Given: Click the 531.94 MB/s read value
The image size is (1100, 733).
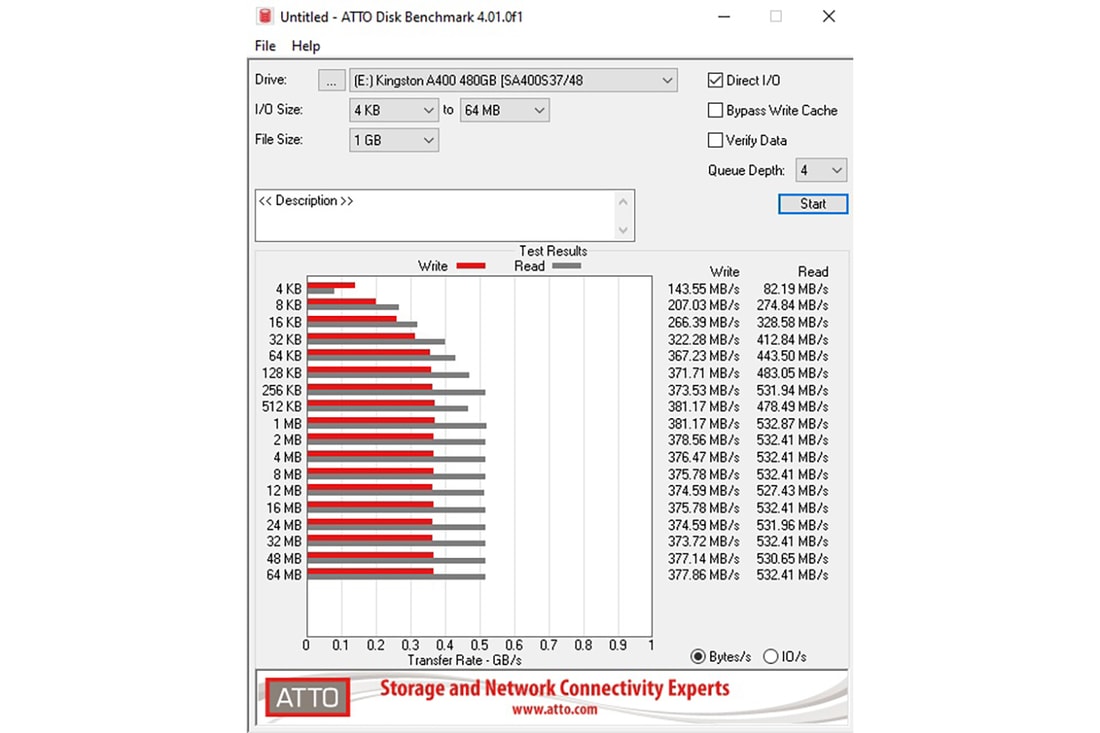Looking at the screenshot, I should [792, 390].
